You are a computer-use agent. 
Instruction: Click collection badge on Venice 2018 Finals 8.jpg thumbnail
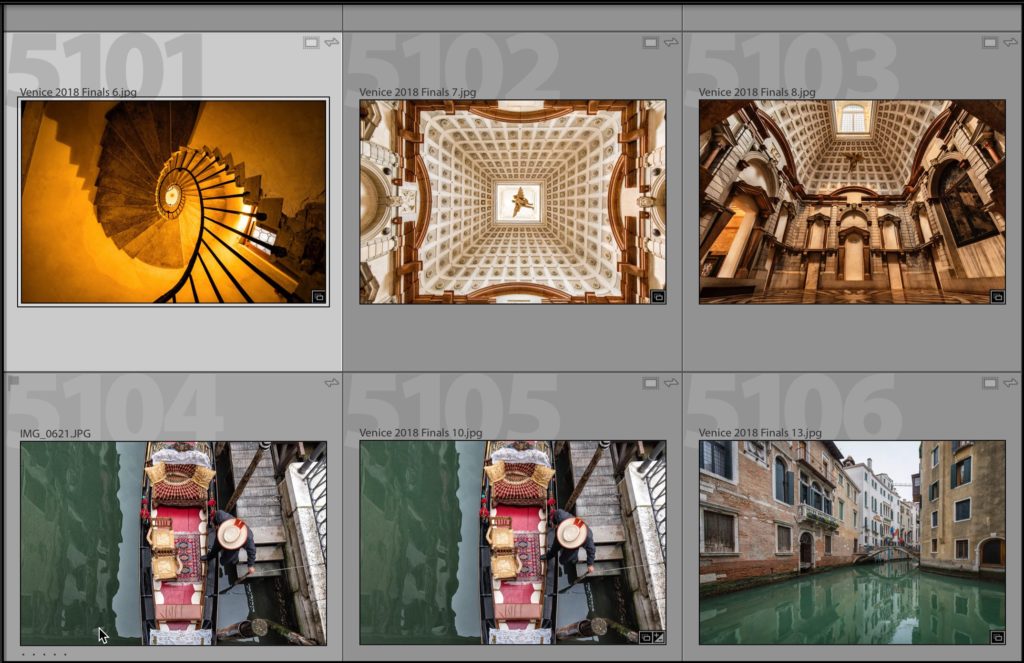click(x=998, y=297)
